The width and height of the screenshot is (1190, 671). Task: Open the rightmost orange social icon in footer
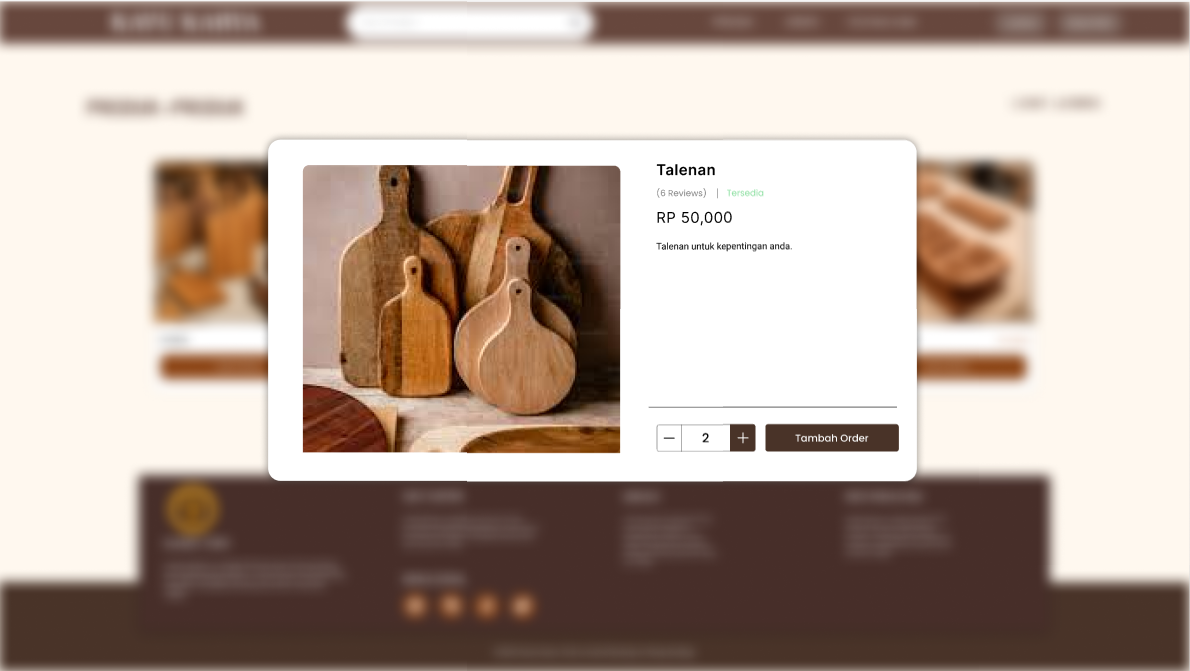[x=522, y=606]
